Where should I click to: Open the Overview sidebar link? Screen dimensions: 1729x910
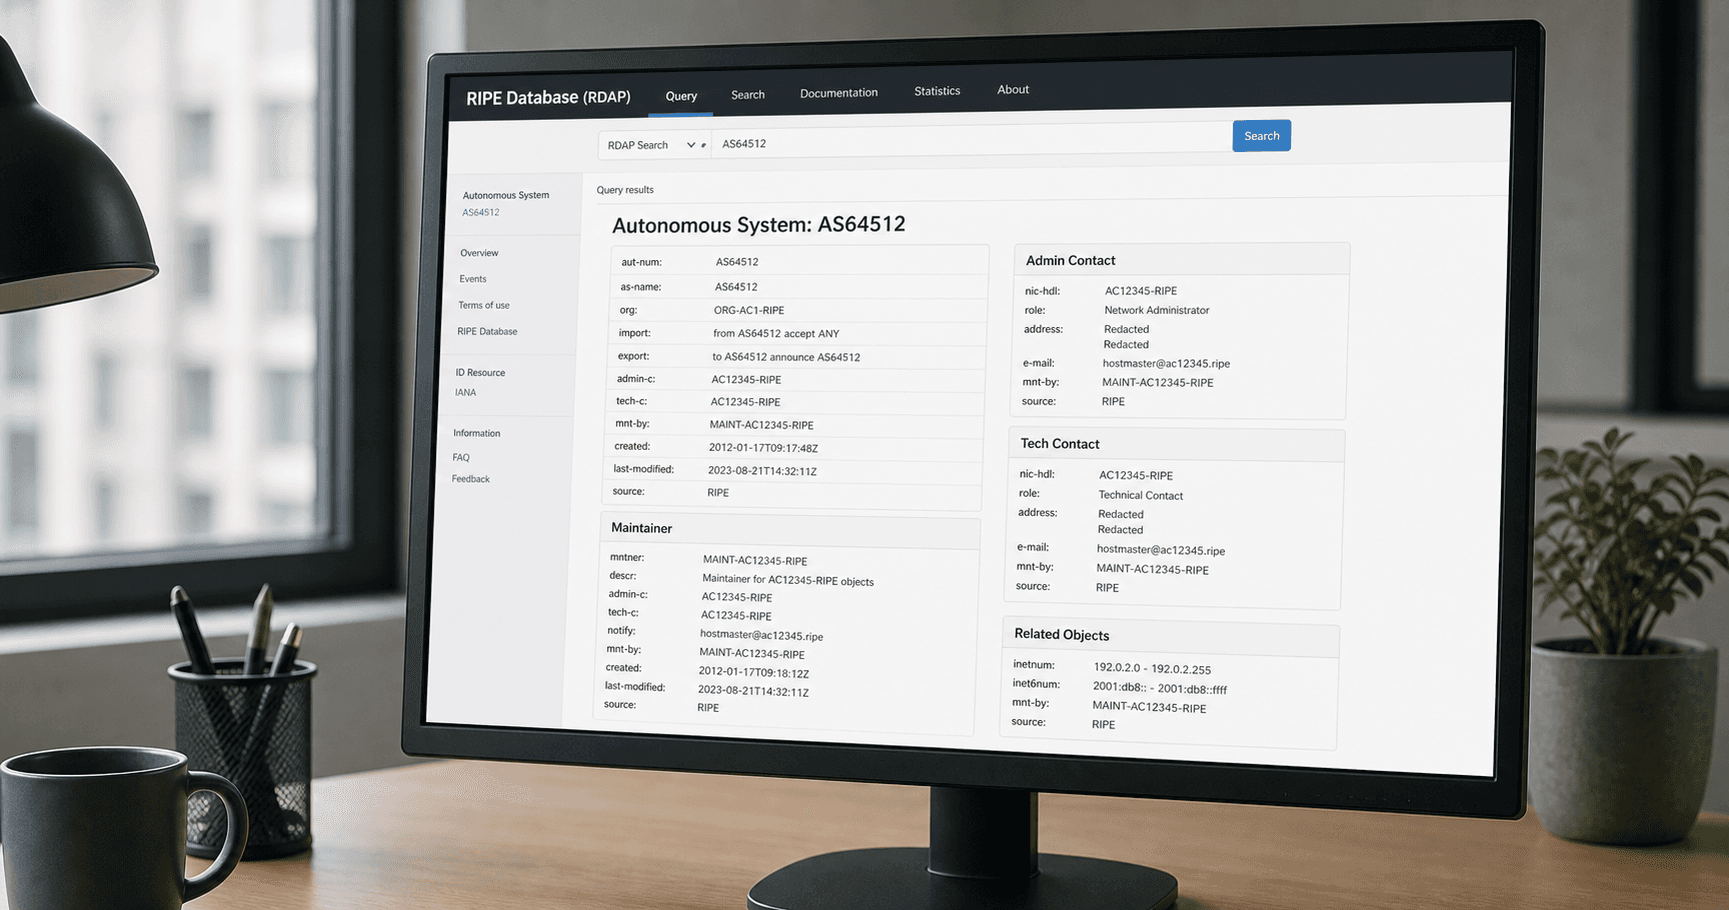(x=479, y=253)
